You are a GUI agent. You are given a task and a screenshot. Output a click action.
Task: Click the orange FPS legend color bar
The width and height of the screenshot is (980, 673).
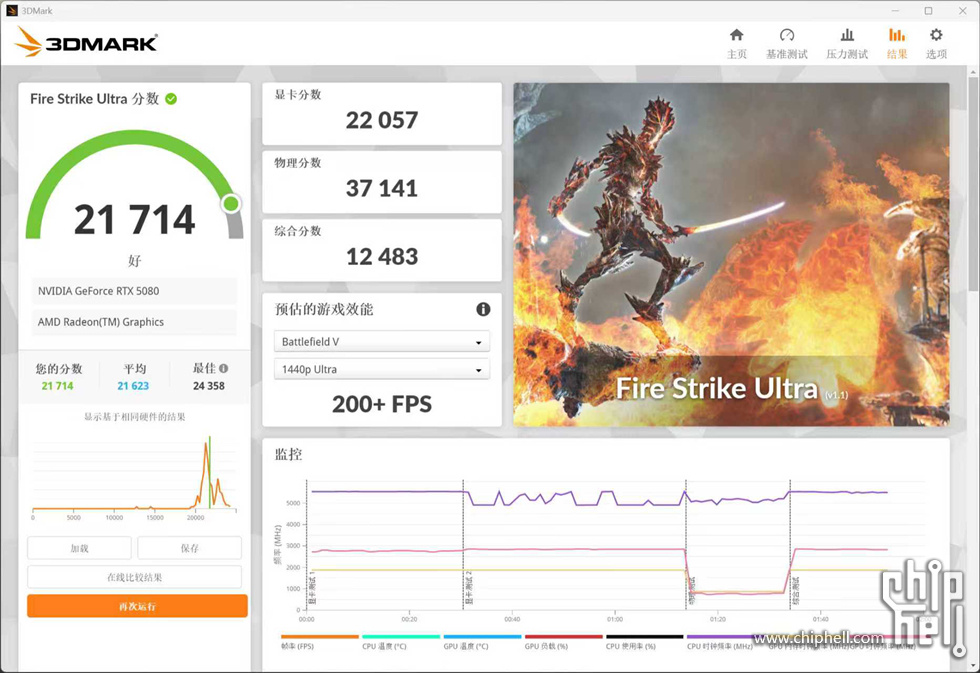[320, 637]
